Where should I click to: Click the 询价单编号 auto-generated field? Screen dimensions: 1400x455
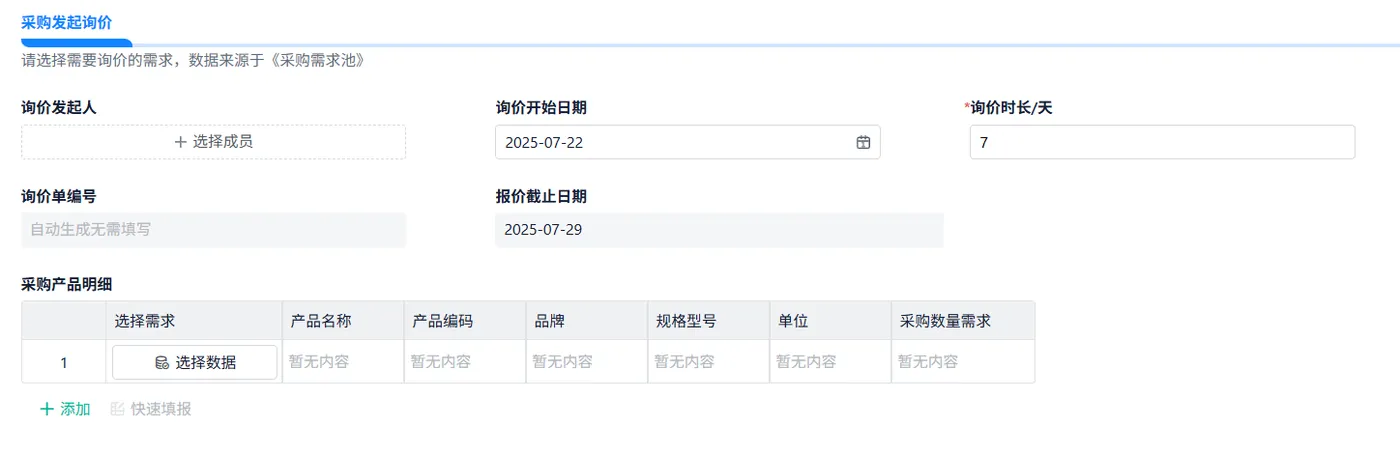pos(213,230)
